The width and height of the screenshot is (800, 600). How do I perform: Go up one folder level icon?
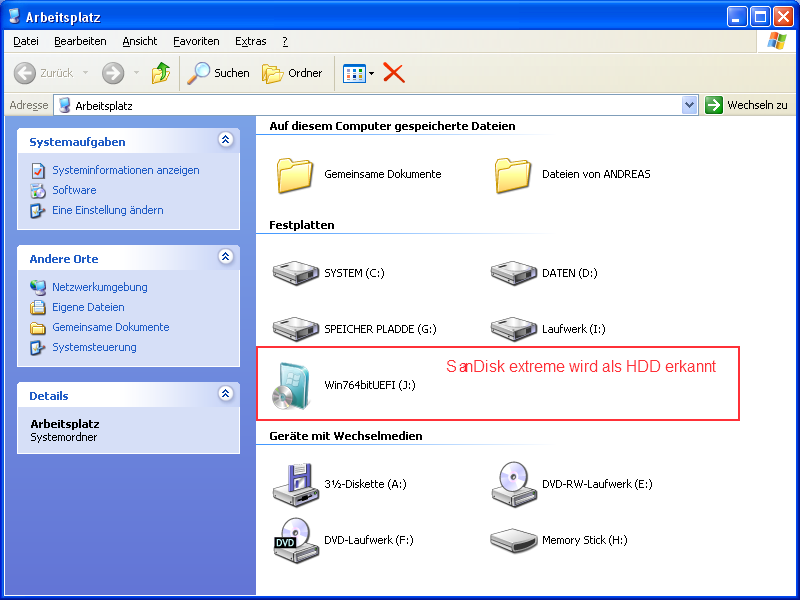[161, 73]
